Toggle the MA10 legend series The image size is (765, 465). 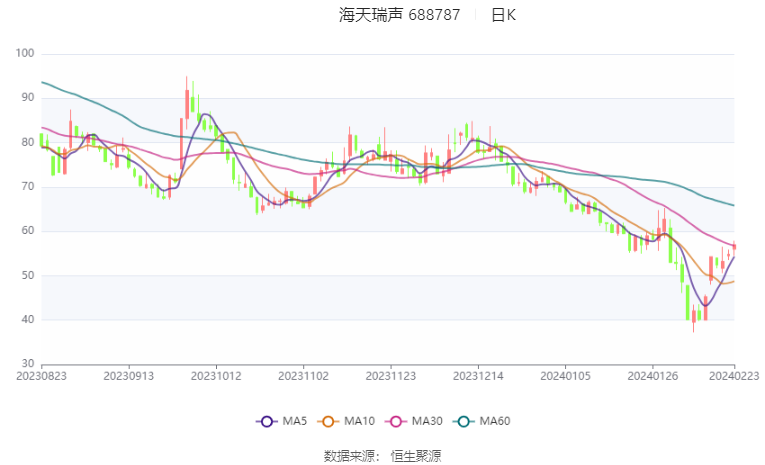click(x=346, y=421)
